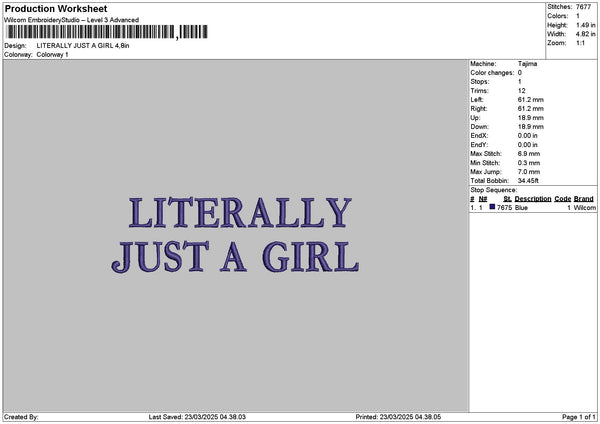600x424 pixels.
Task: Select the 'JUST A GIRL' embroidery line
Action: click(x=235, y=255)
